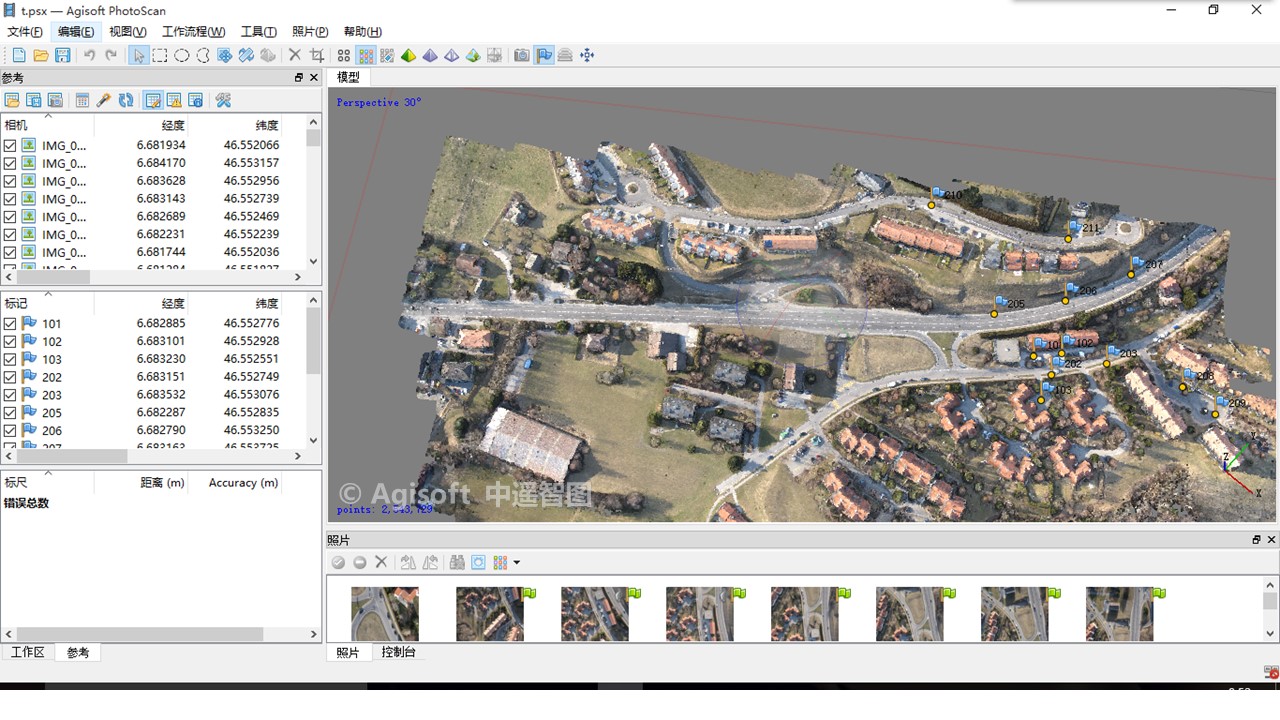This screenshot has width=1280, height=720.
Task: Switch to the 控制台 console tab
Action: [x=398, y=652]
